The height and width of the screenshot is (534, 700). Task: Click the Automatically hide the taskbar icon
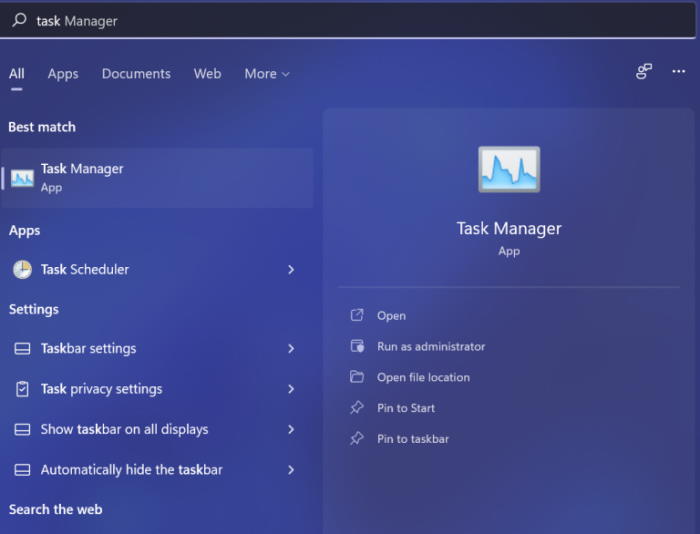click(22, 470)
